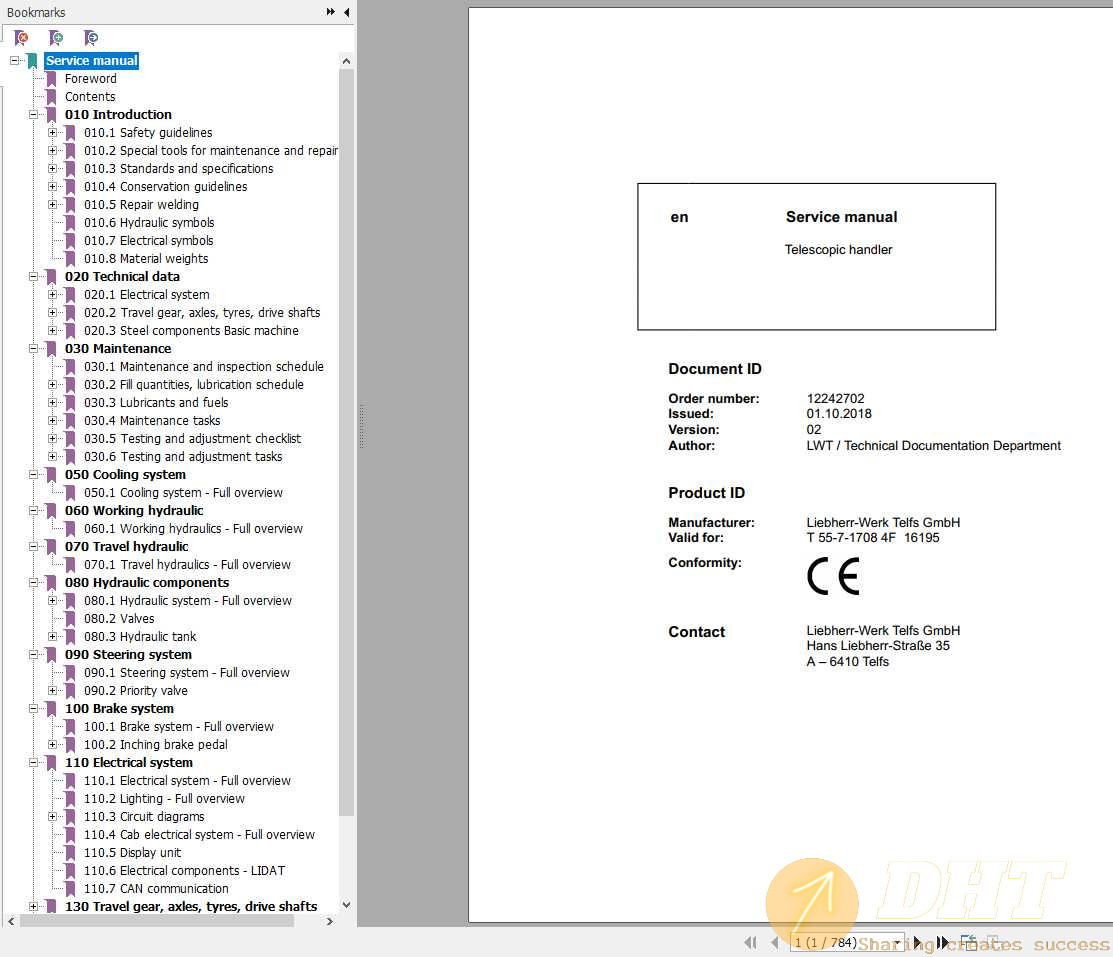Open 110.1 Electrical system - Full overview
Screen dimensions: 1113x957
pyautogui.click(x=187, y=781)
